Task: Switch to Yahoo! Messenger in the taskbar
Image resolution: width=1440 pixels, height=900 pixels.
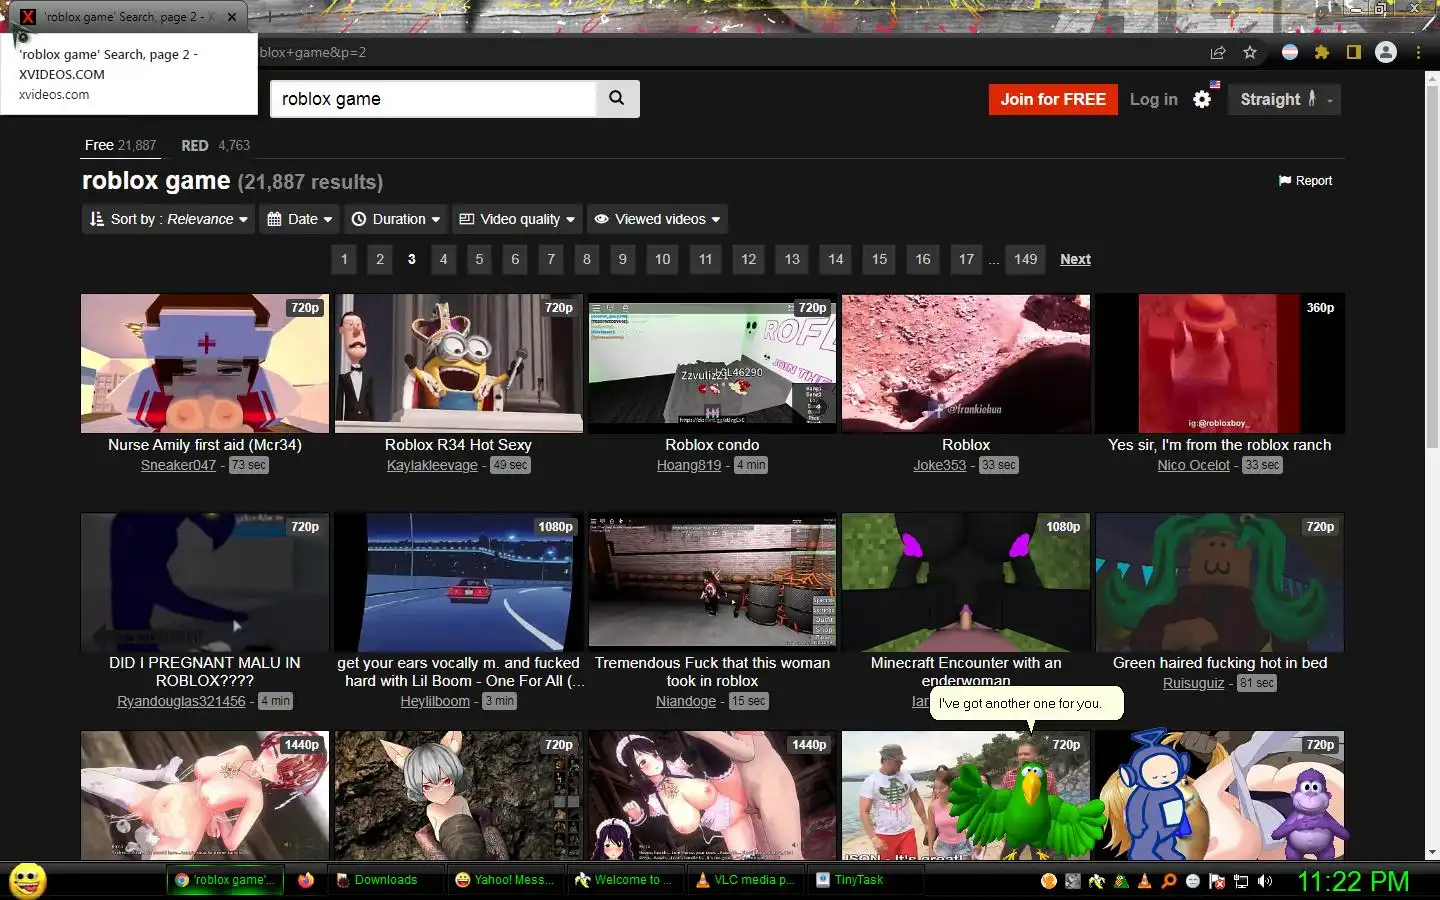Action: pos(505,880)
